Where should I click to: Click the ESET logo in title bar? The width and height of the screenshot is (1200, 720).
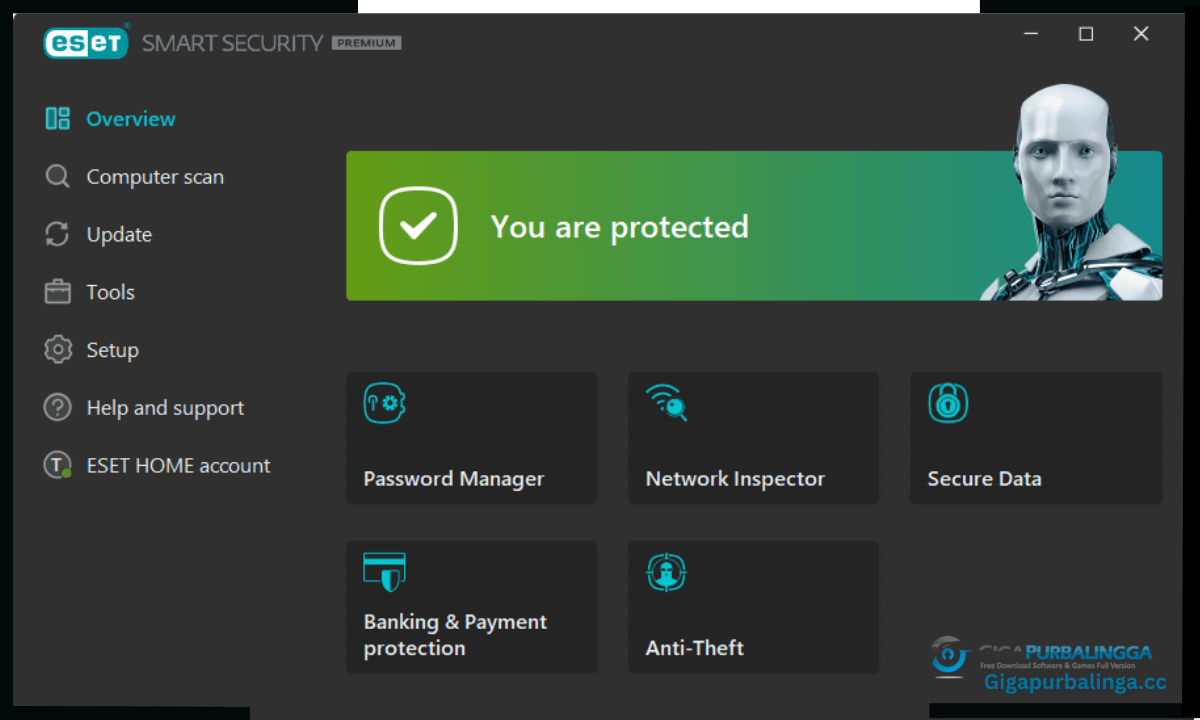click(86, 42)
